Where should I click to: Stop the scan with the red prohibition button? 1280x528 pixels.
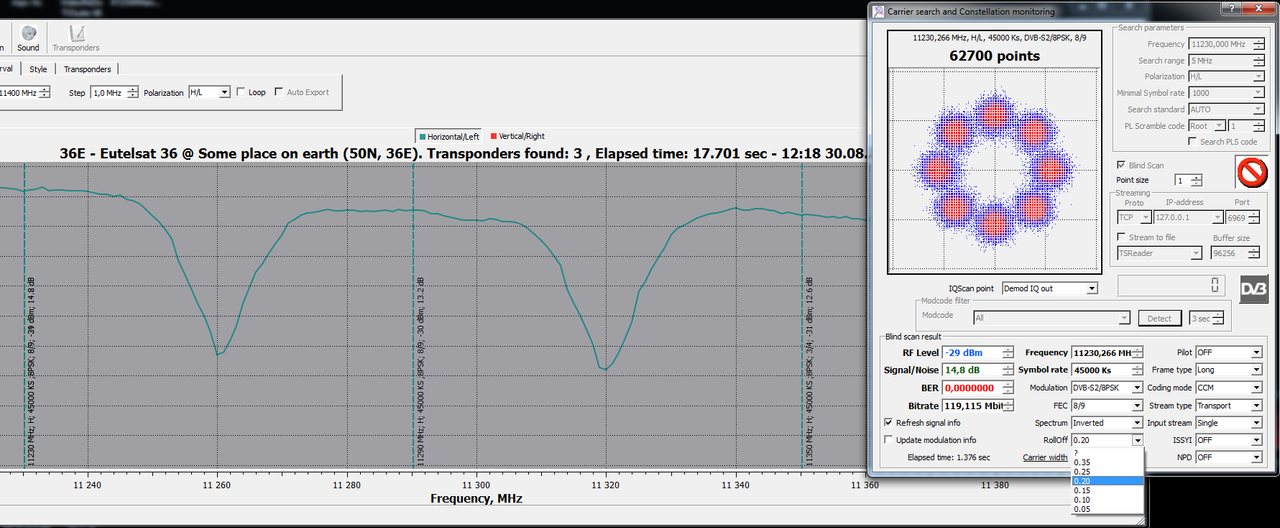coord(1251,172)
